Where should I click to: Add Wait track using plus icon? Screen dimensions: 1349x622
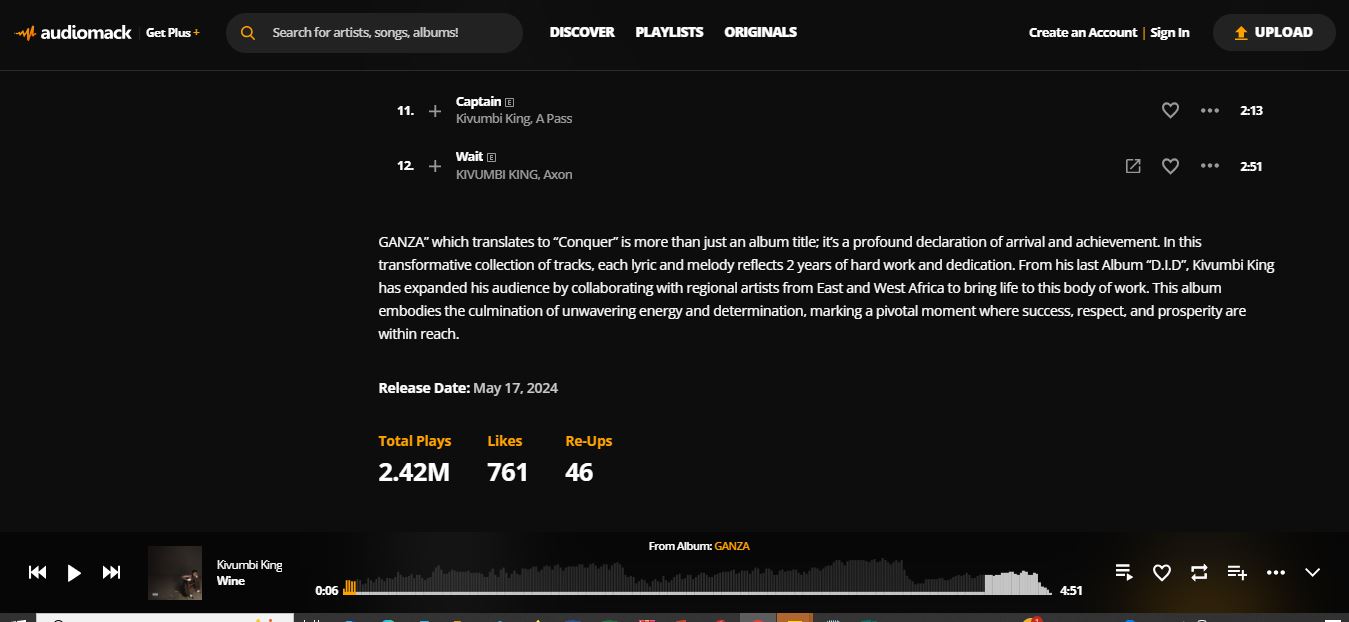[x=435, y=166]
